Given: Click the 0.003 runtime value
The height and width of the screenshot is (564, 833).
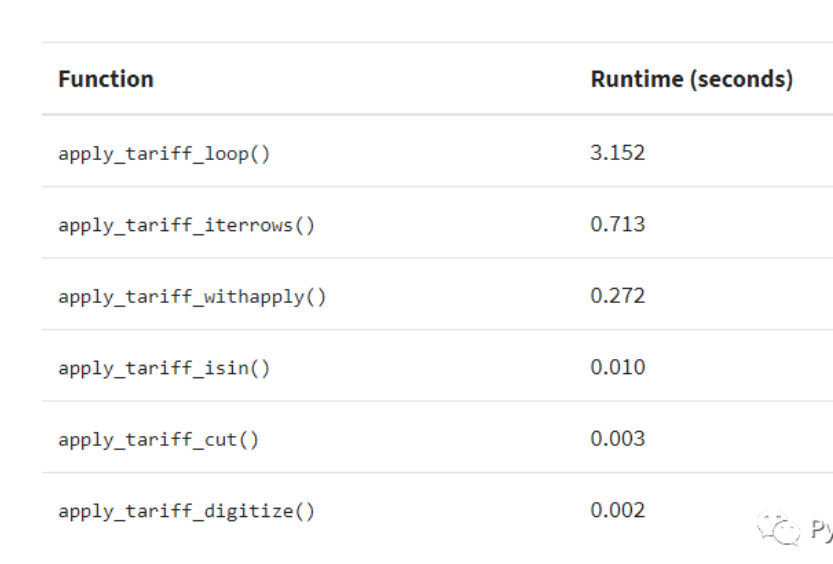Looking at the screenshot, I should click(x=618, y=439).
